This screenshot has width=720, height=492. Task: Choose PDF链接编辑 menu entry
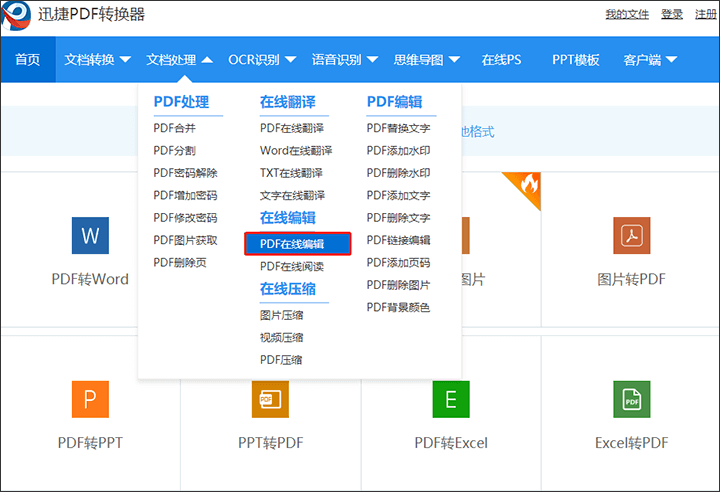tap(399, 240)
